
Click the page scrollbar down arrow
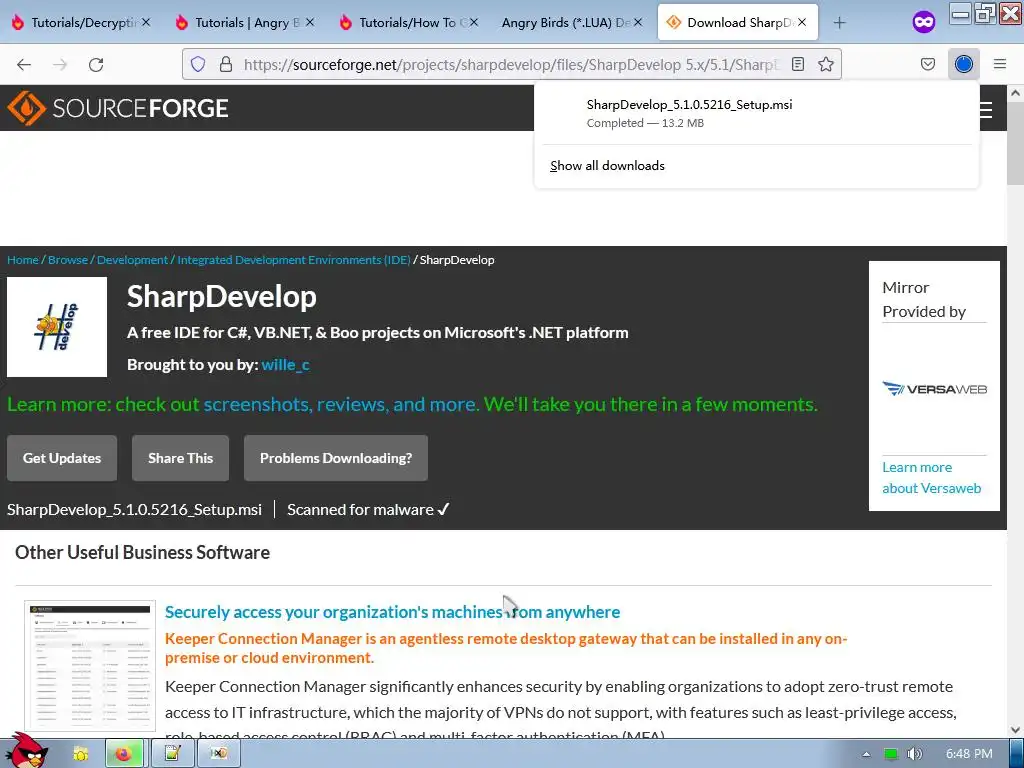pos(1015,730)
